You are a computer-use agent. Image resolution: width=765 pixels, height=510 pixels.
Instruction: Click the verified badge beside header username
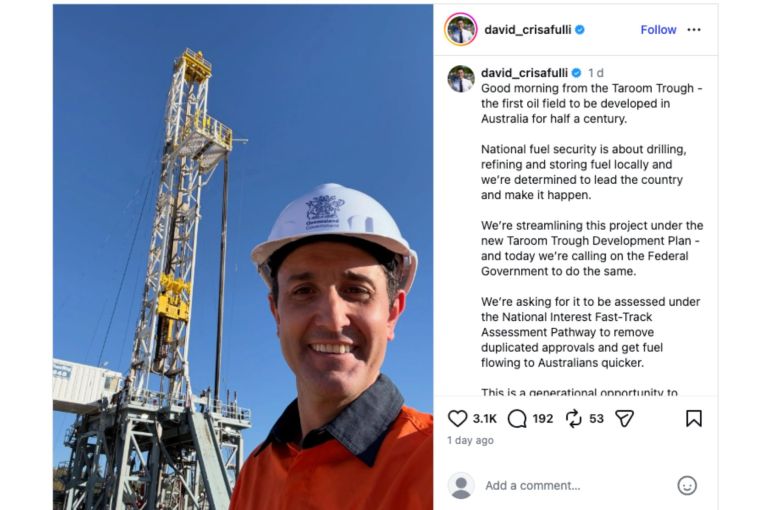coord(580,30)
